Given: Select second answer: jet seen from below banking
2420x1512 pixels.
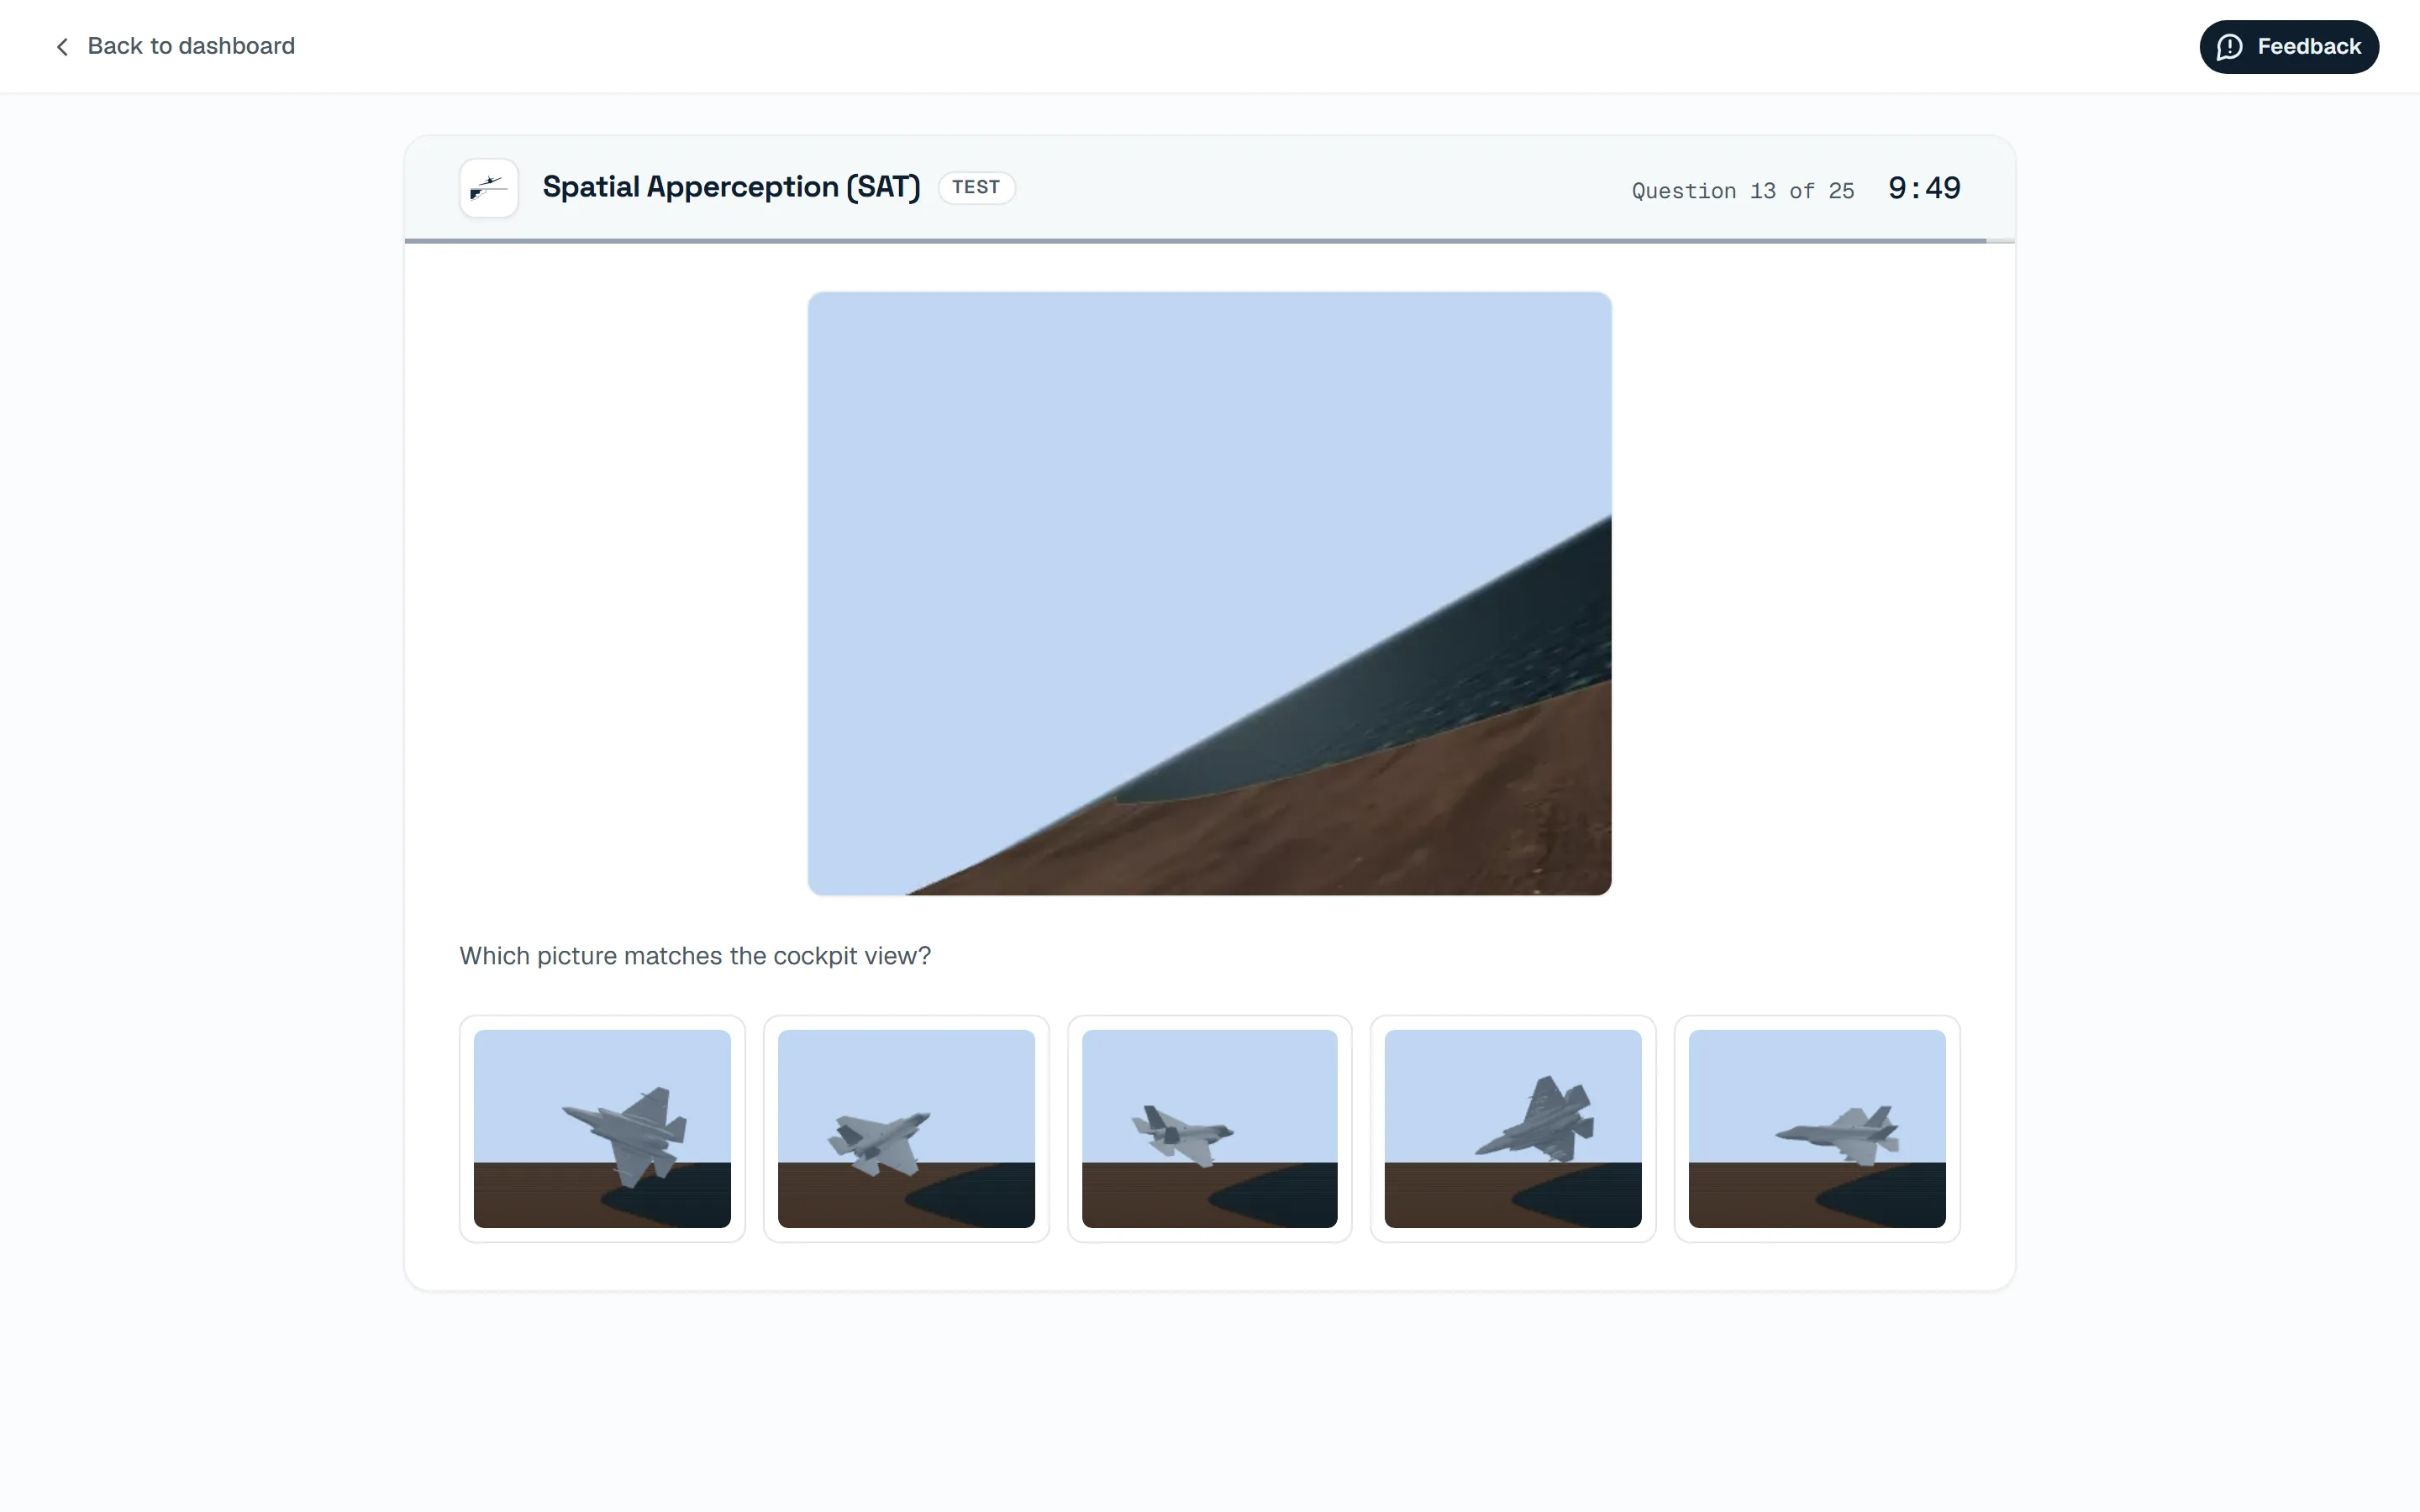Looking at the screenshot, I should [x=906, y=1128].
